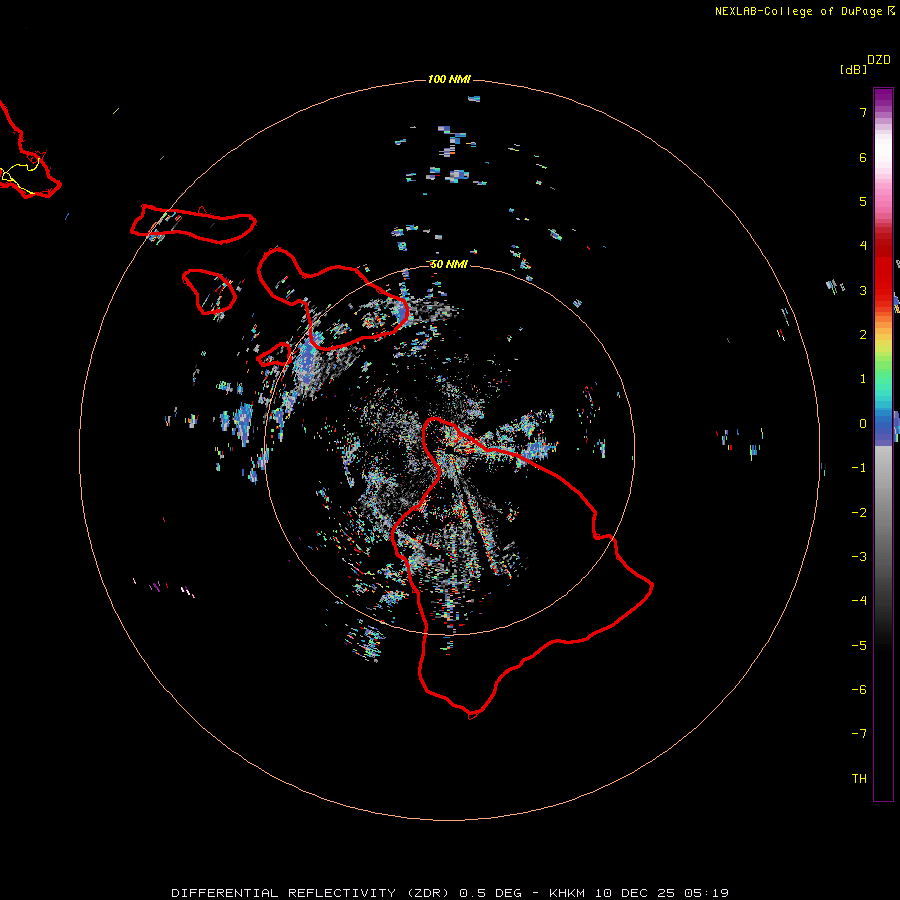Image resolution: width=900 pixels, height=900 pixels.
Task: Click the 0 value on the ZDR scale
Action: [x=863, y=424]
